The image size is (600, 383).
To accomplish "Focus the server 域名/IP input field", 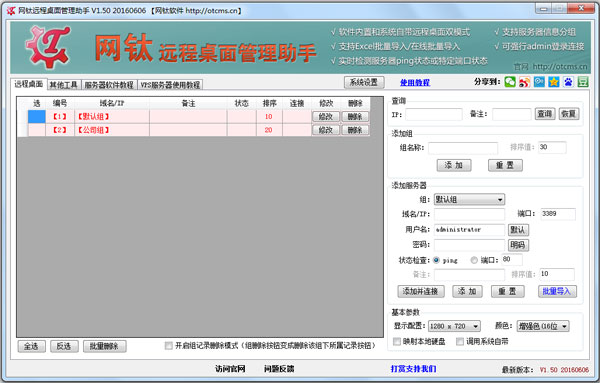I will (470, 214).
